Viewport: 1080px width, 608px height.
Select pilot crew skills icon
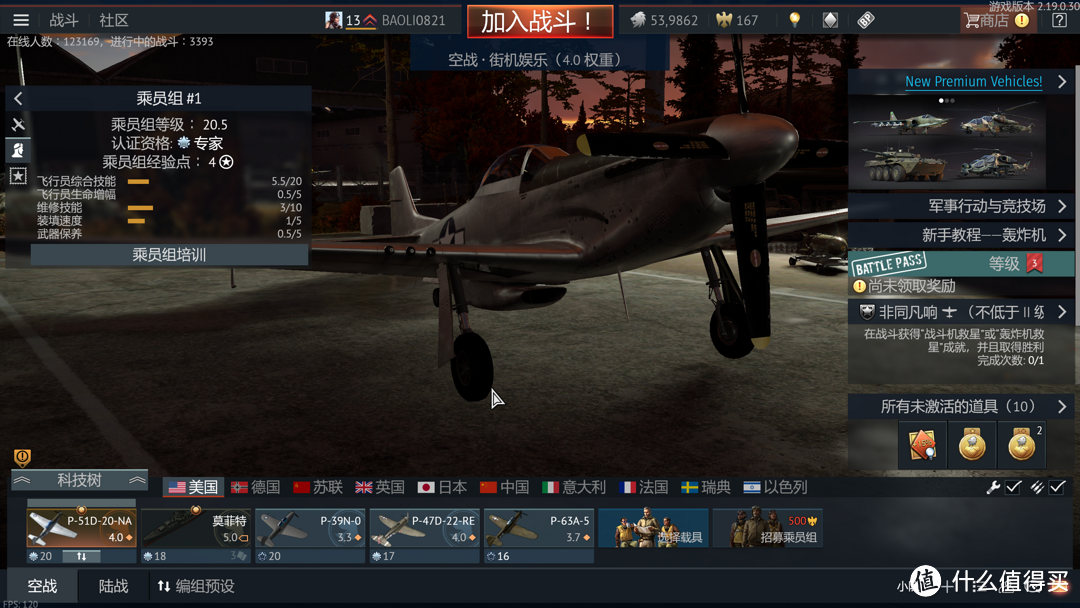click(18, 150)
